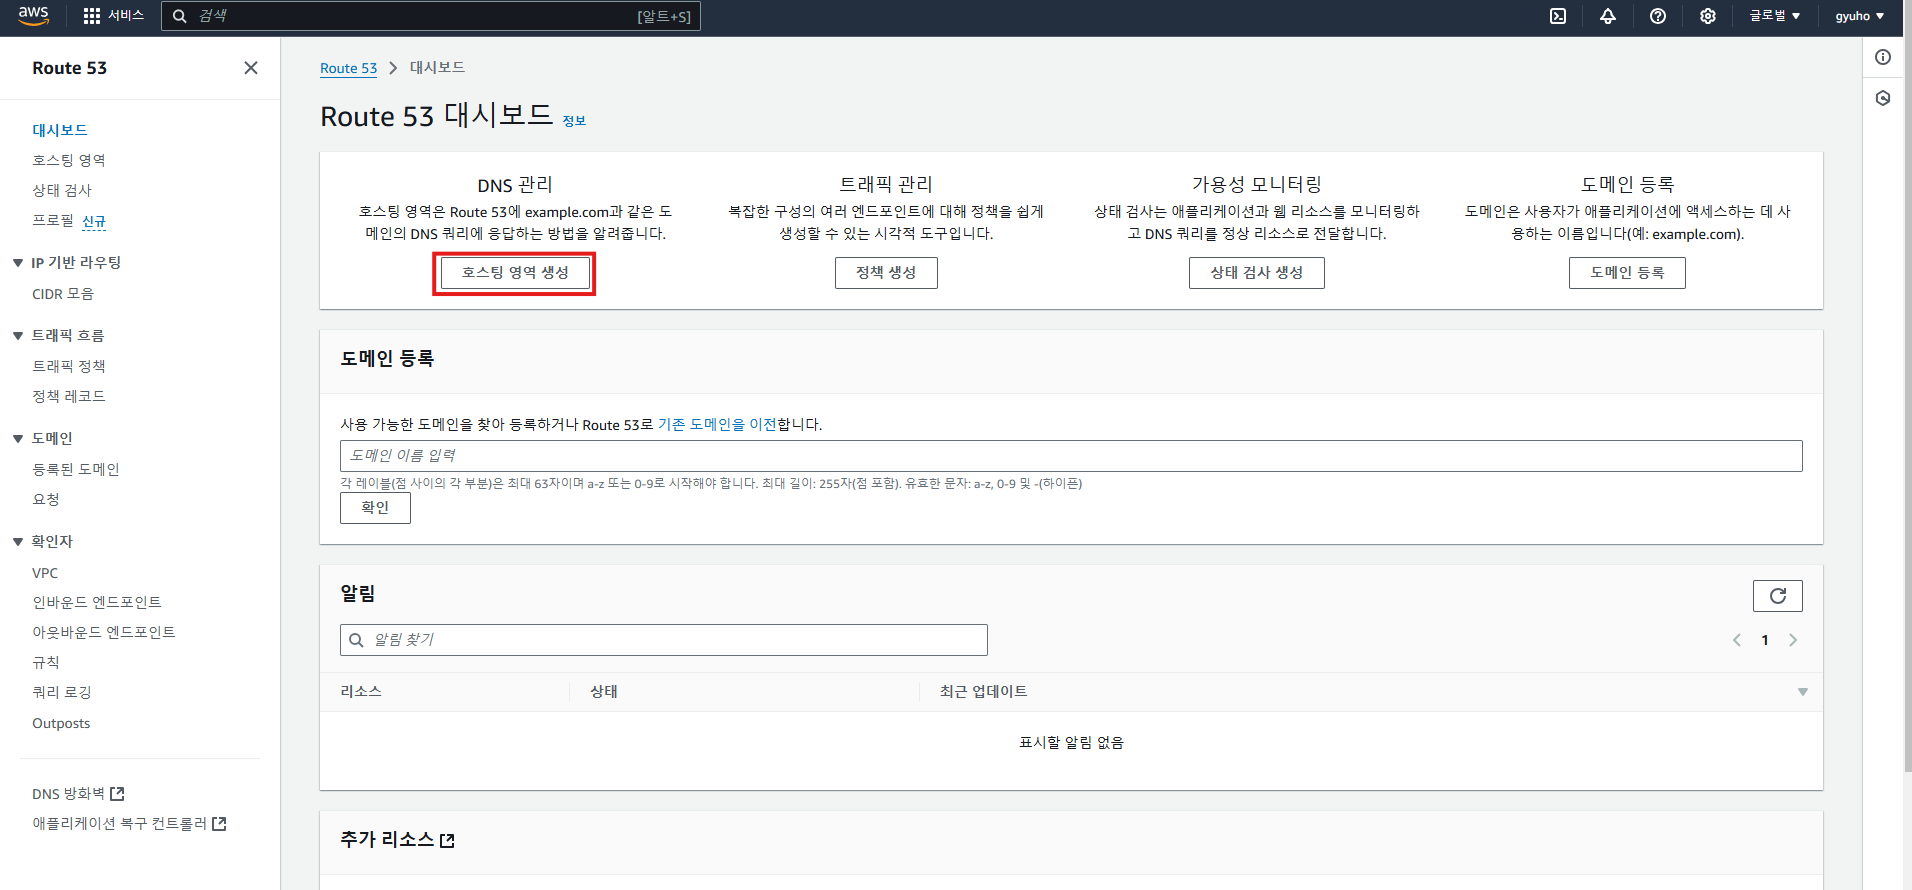Collapse the 트래픽 흐름 section

click(18, 336)
